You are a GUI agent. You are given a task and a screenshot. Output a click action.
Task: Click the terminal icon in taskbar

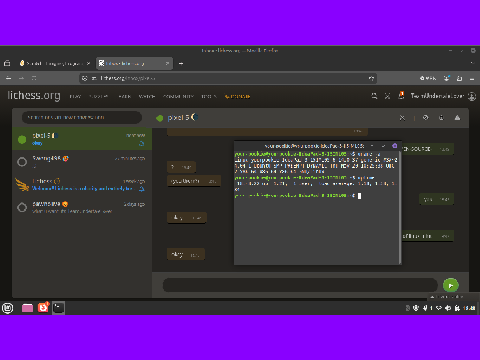[x=59, y=308]
